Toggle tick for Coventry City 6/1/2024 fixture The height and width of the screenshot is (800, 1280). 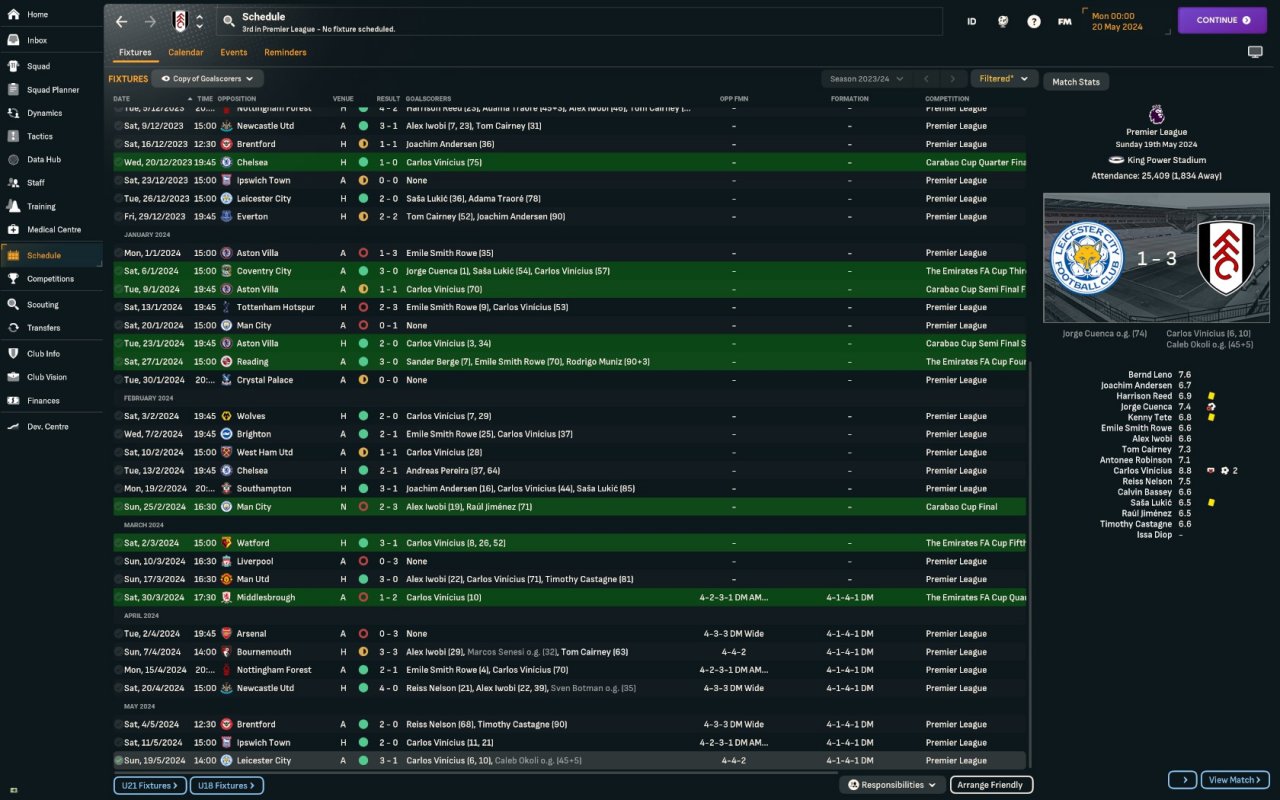(x=119, y=271)
